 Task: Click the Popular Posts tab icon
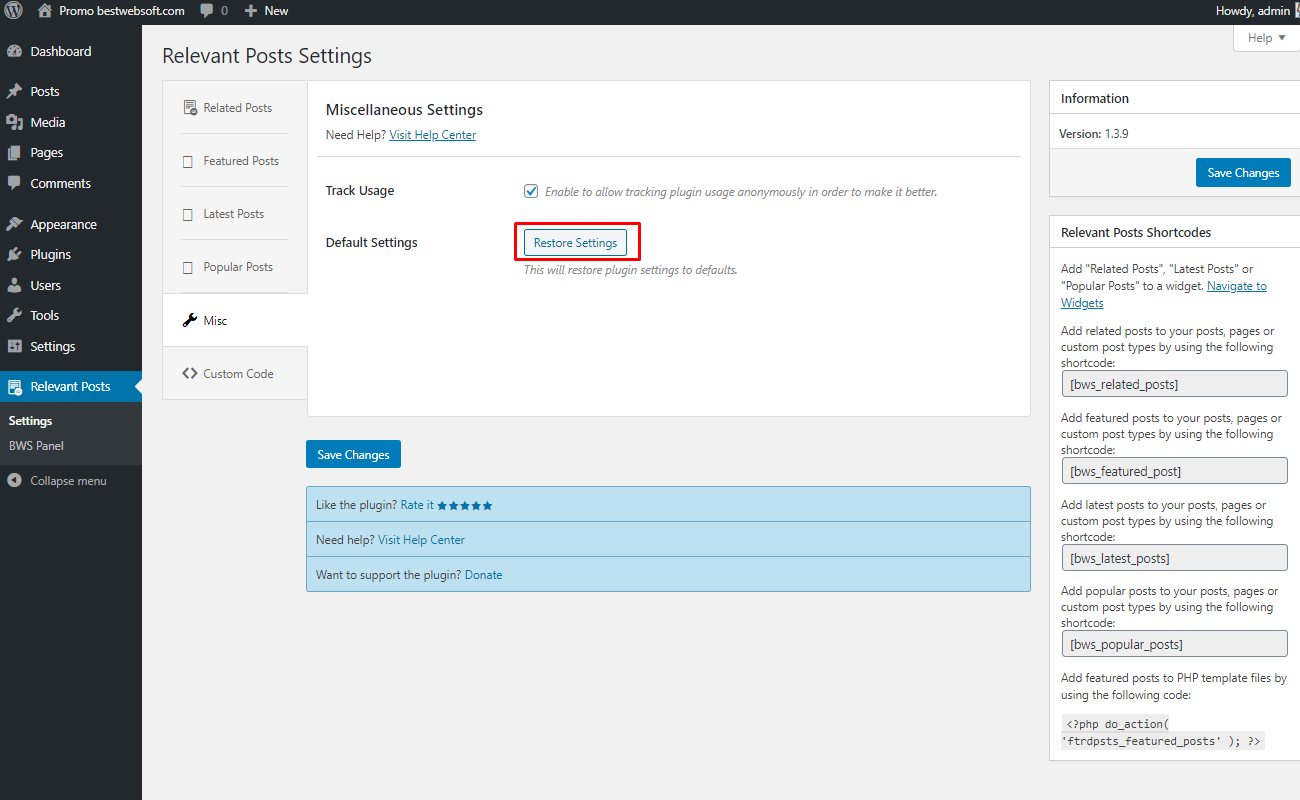coord(188,267)
